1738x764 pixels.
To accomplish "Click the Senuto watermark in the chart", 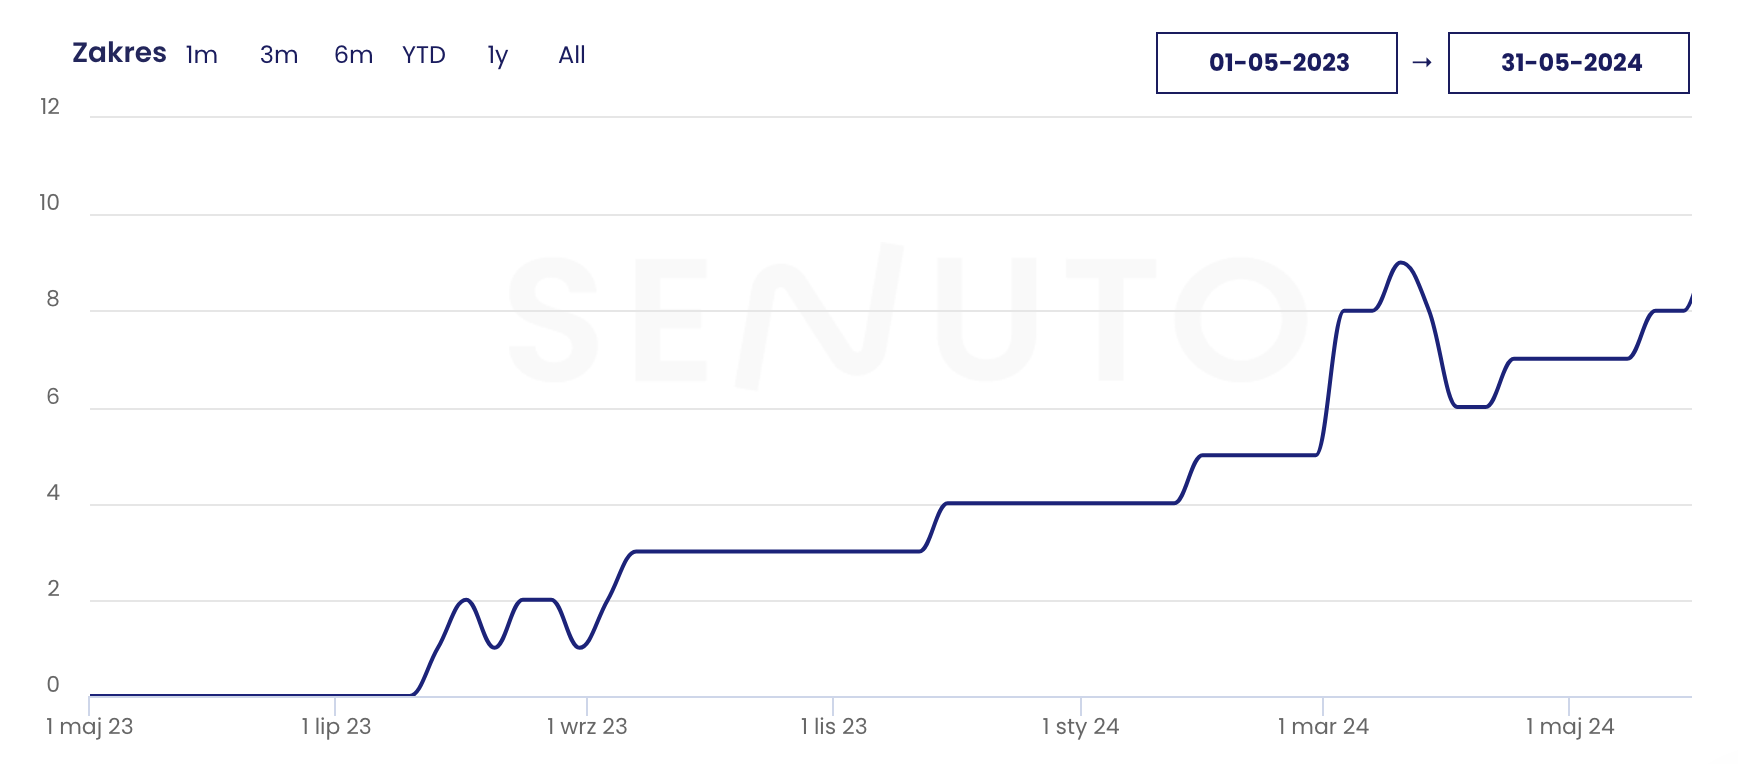I will tap(905, 317).
